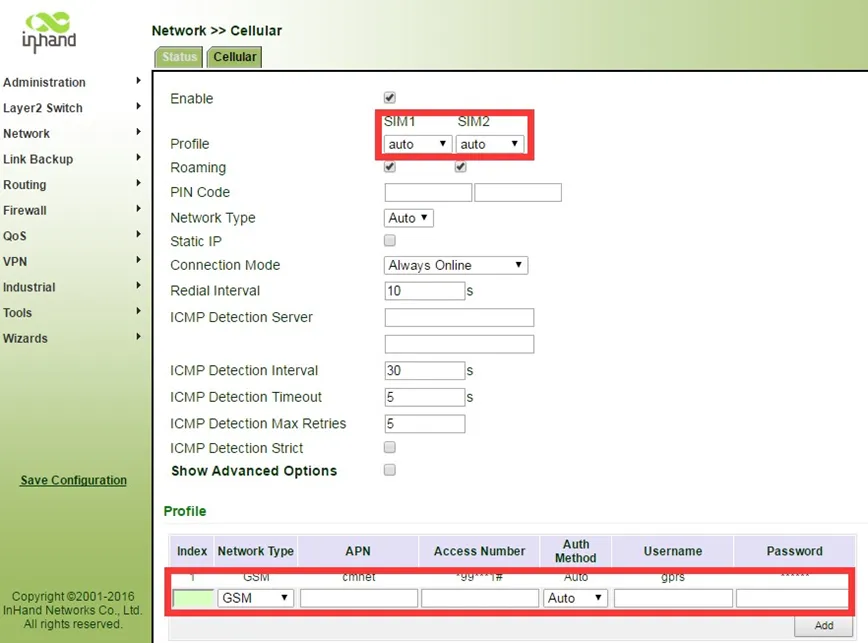Click the Add profile button
Image resolution: width=868 pixels, height=643 pixels.
[824, 626]
